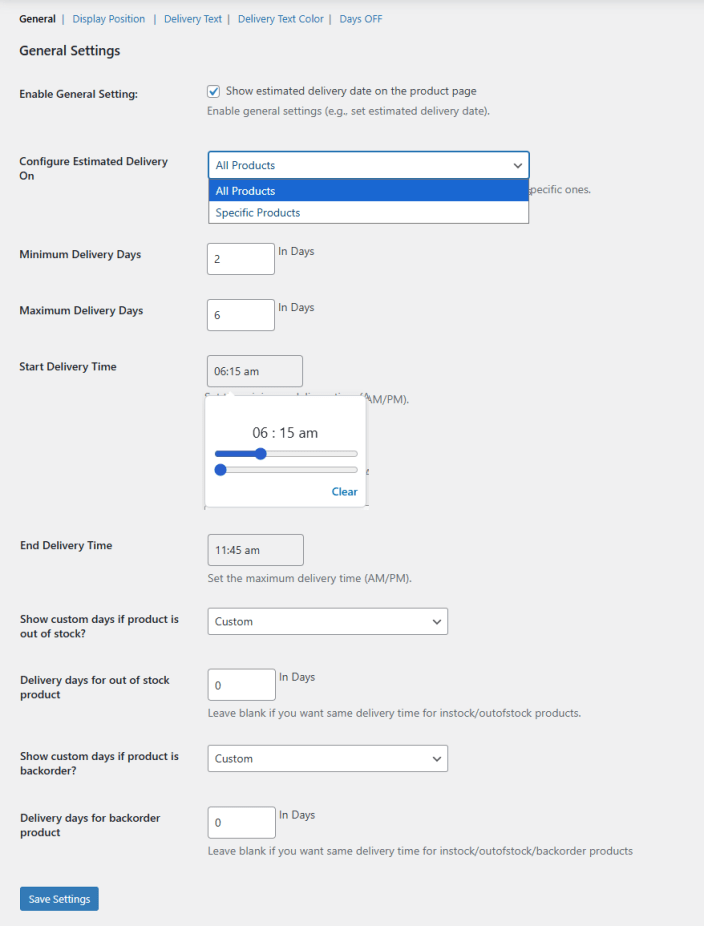704x926 pixels.
Task: Click the Minimum Delivery Days input field
Action: tap(240, 258)
